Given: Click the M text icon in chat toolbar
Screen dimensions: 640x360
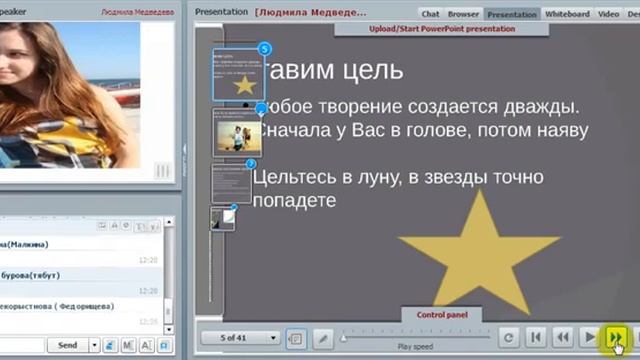Looking at the screenshot, I should pos(128,345).
